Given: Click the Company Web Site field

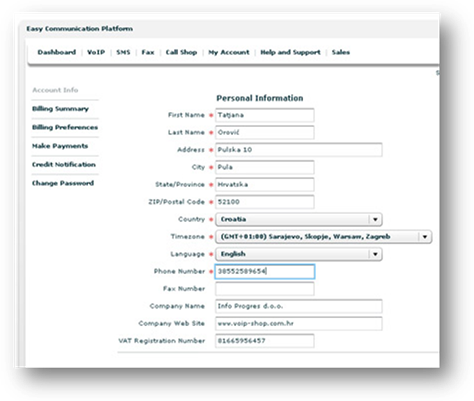Looking at the screenshot, I should coord(299,324).
